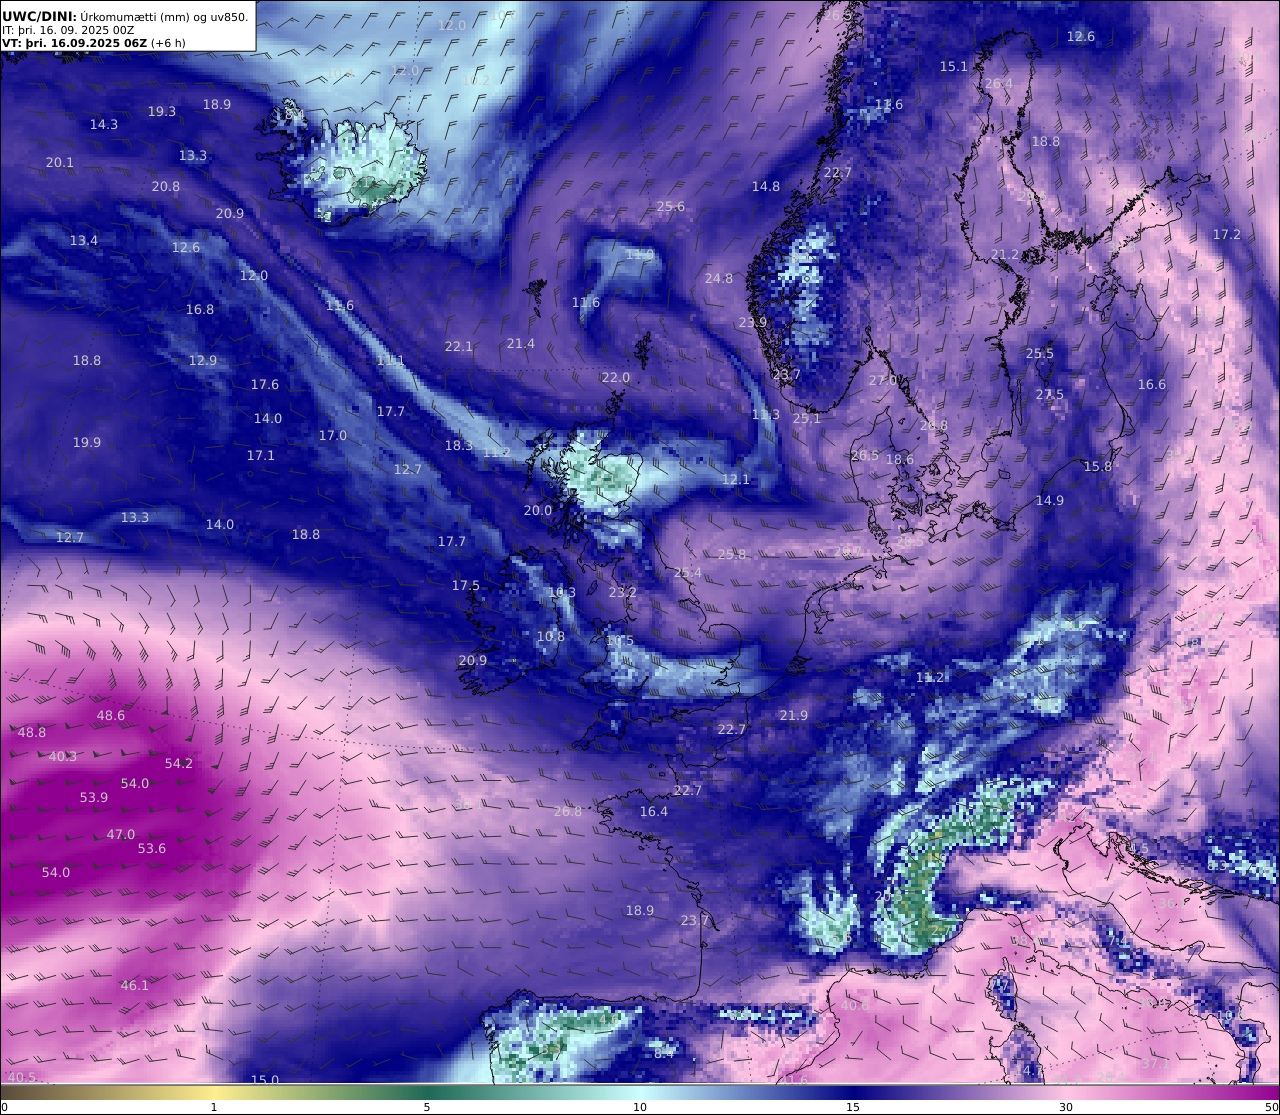Click the 13.4 value label
Viewport: 1280px width, 1115px height.
[x=84, y=240]
